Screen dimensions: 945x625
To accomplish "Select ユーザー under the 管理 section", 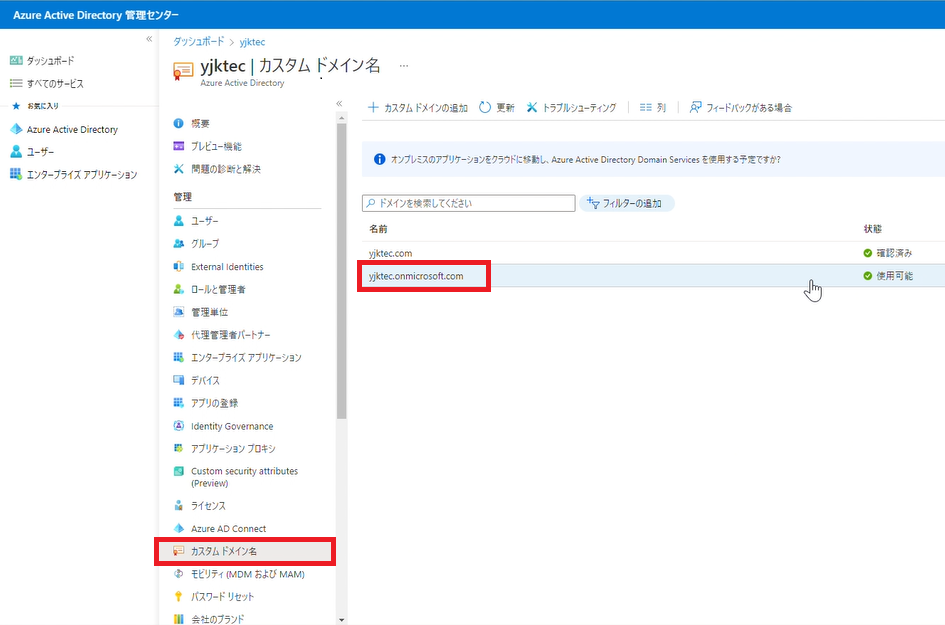I will coord(204,221).
